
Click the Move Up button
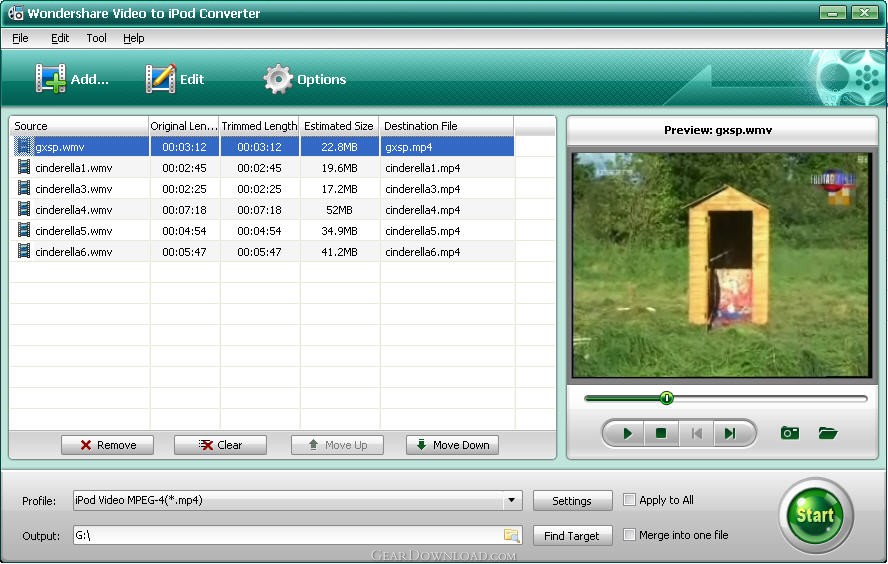pos(338,445)
